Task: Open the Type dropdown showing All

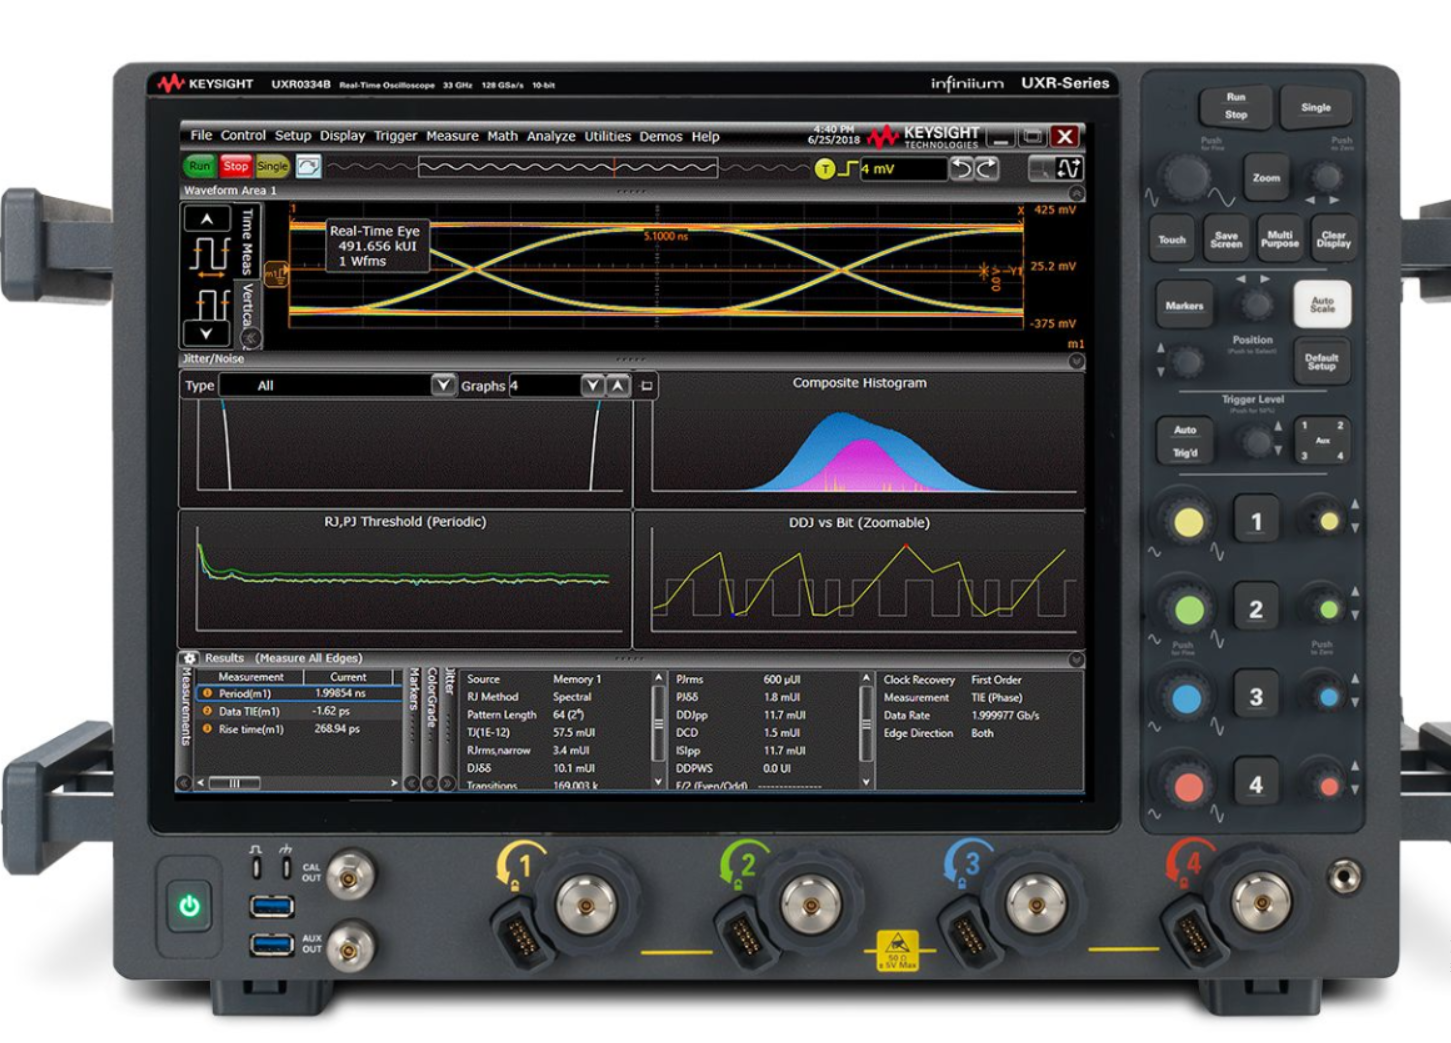Action: (443, 386)
